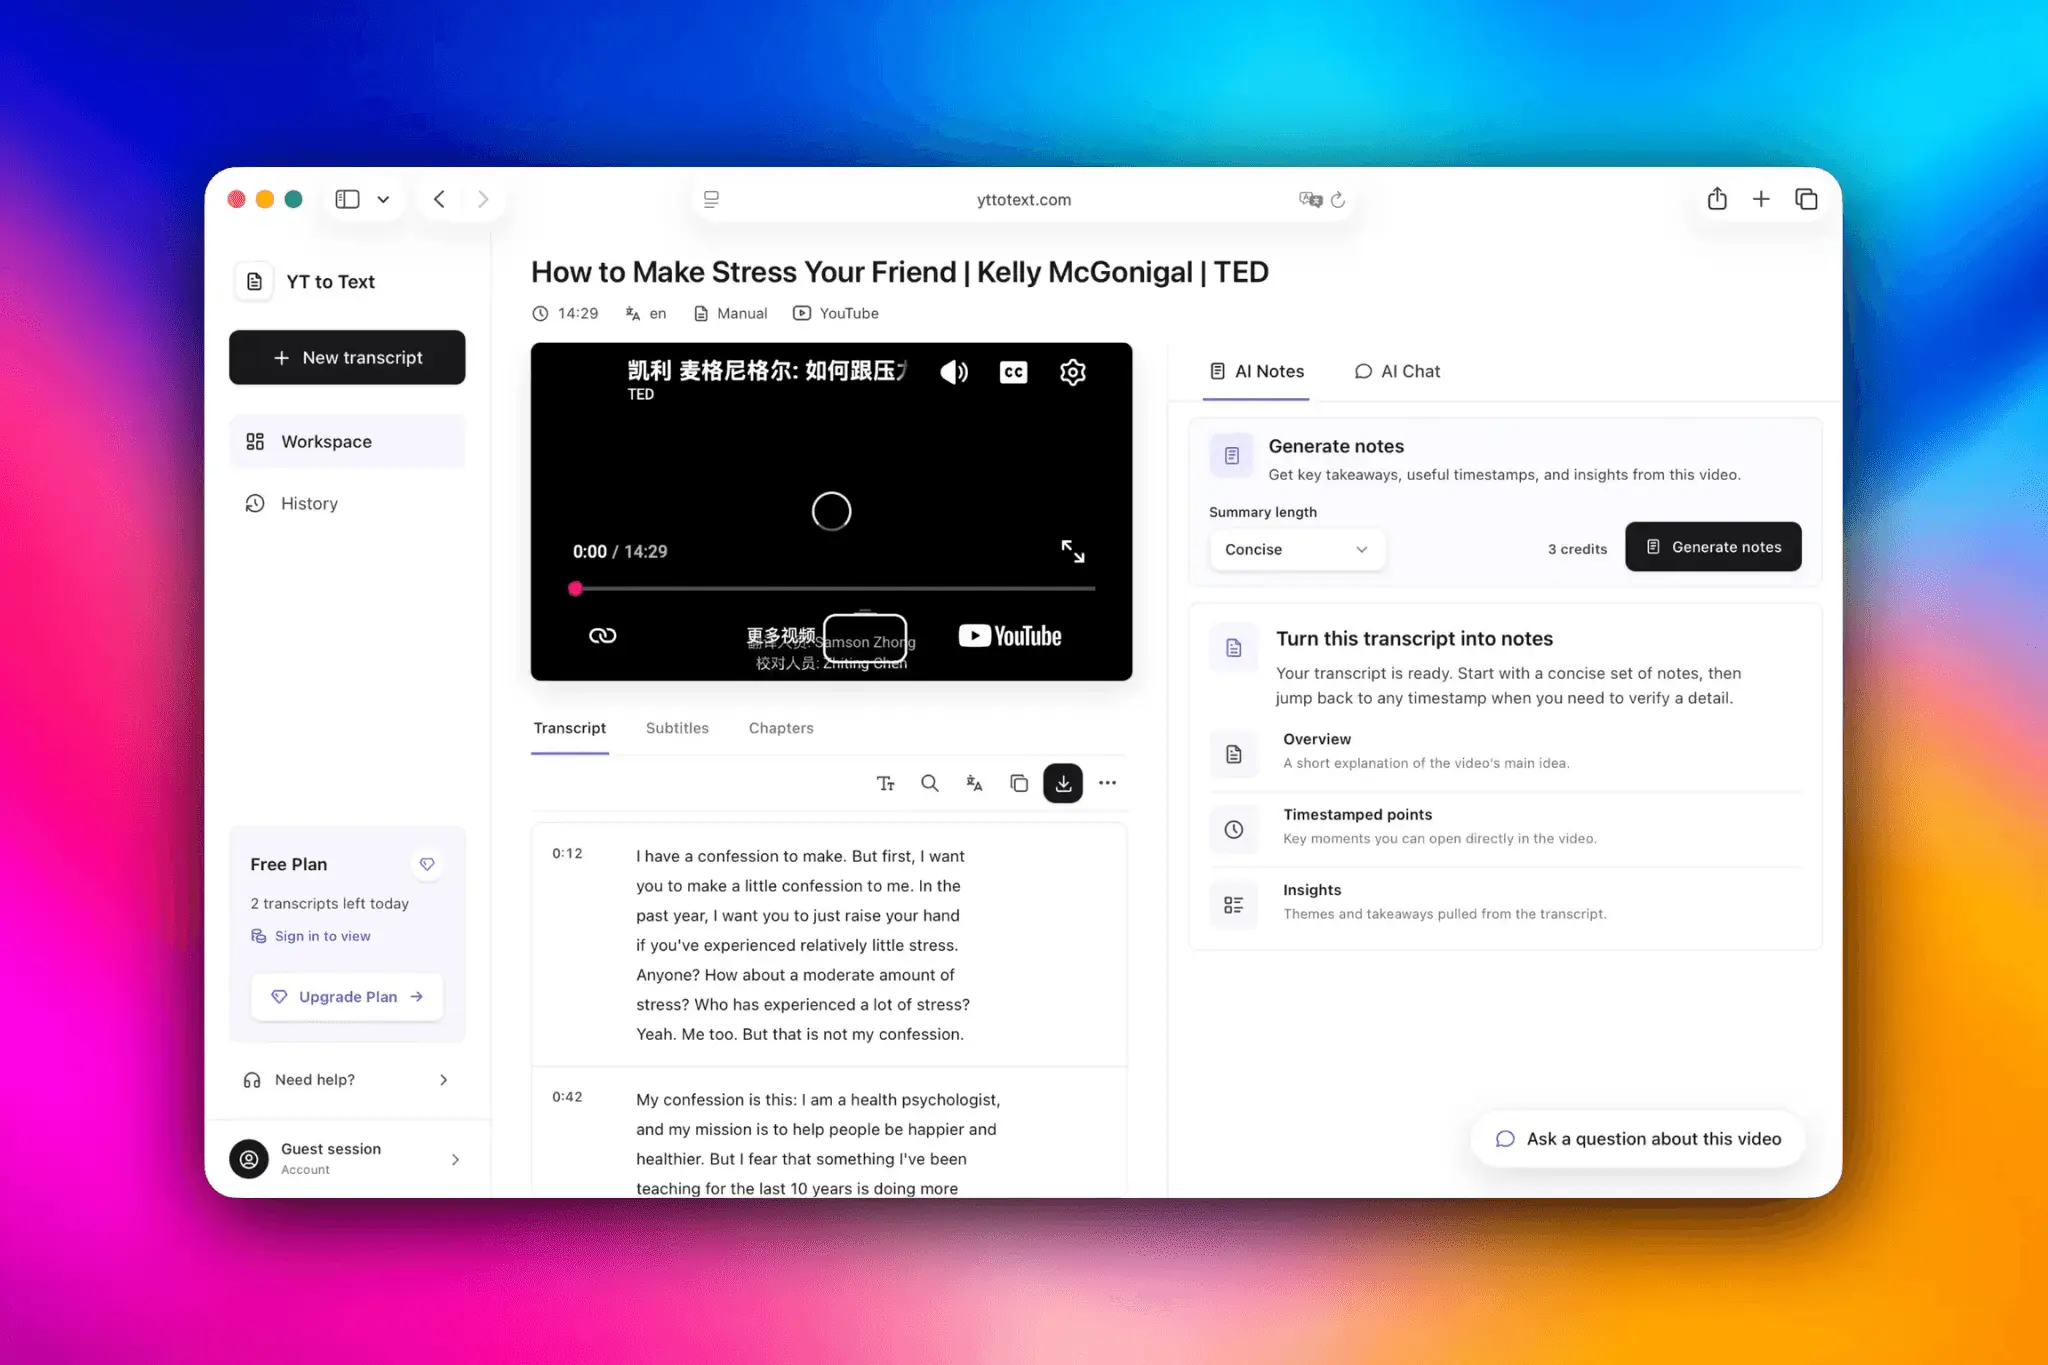The height and width of the screenshot is (1365, 2048).
Task: Toggle the browser sidebar panel icon
Action: pos(347,199)
